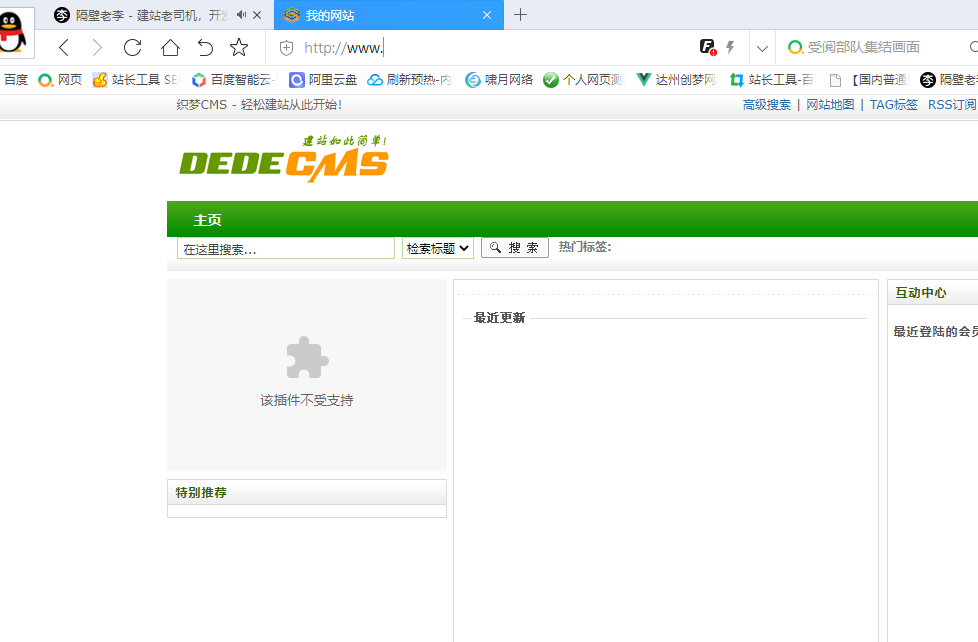Screen dimensions: 978x642
Task: Open the 高级搜索 link
Action: 766,105
